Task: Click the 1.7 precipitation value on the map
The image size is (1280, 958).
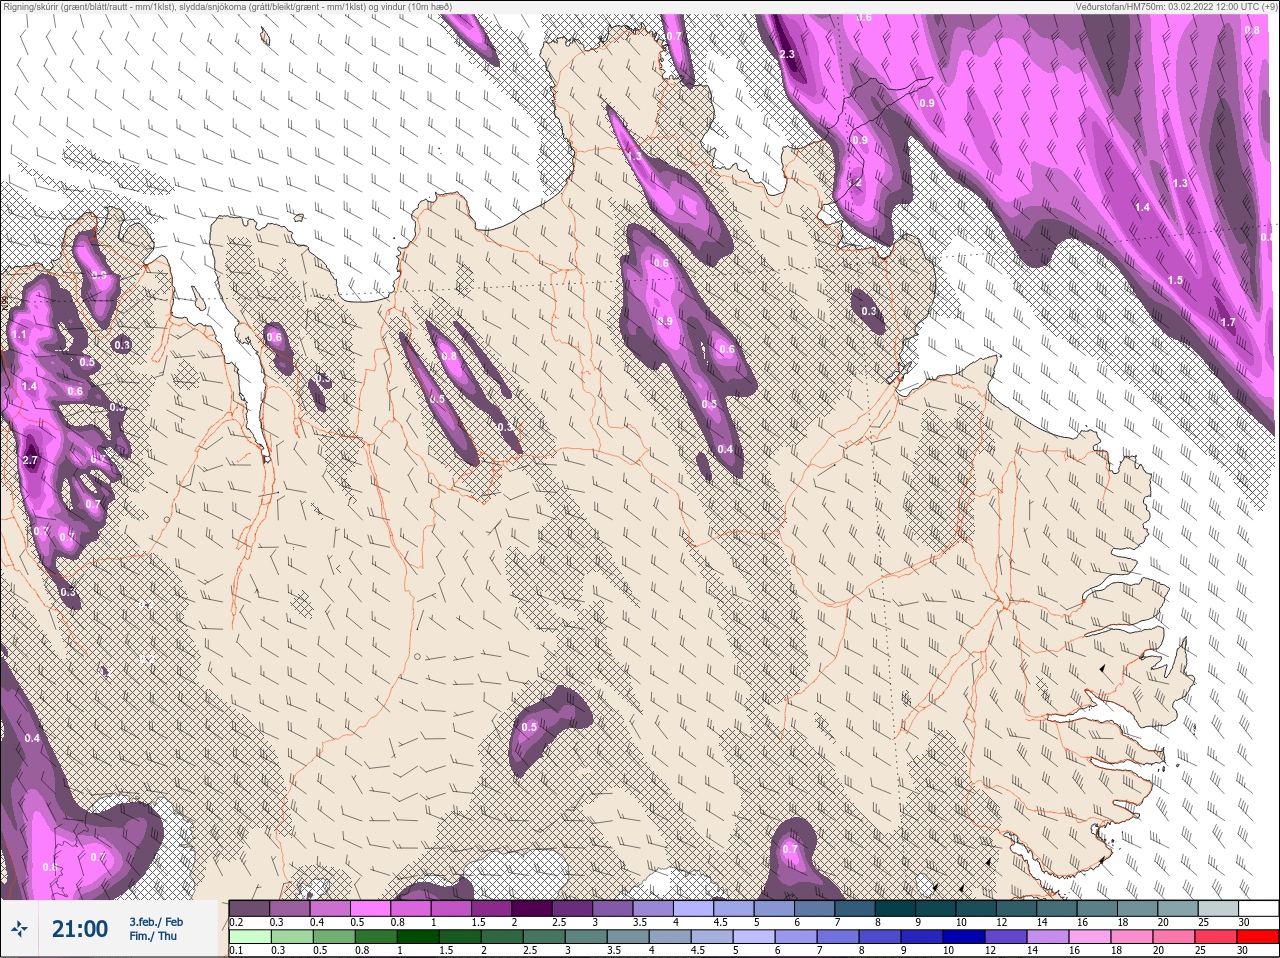Action: click(1228, 322)
